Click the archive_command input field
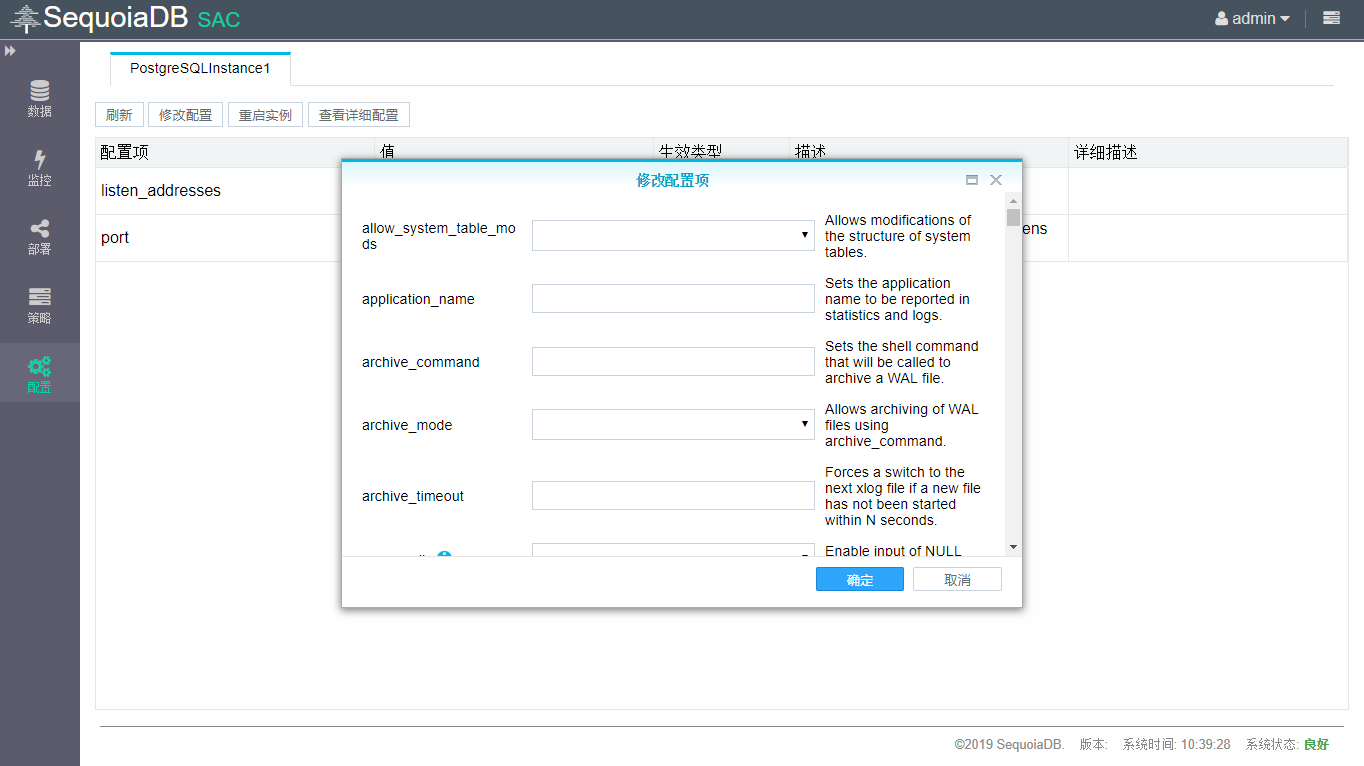Image resolution: width=1364 pixels, height=766 pixels. tap(673, 361)
